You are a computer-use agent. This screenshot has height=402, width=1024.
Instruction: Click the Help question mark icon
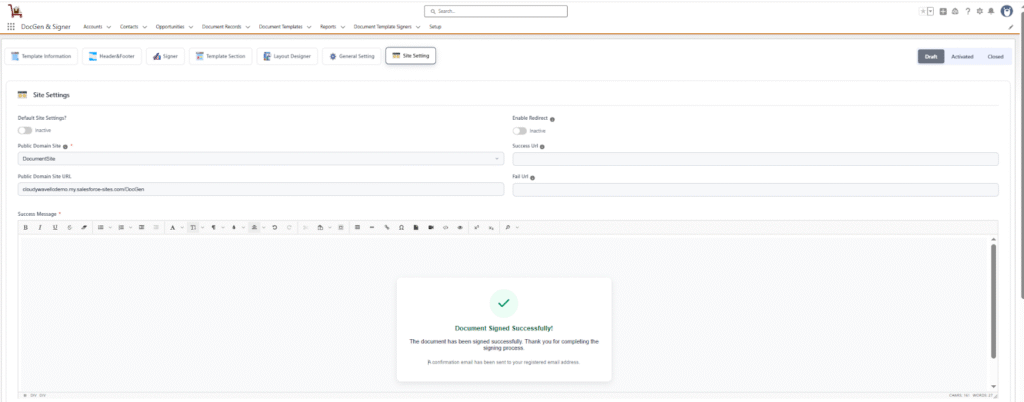pos(967,11)
